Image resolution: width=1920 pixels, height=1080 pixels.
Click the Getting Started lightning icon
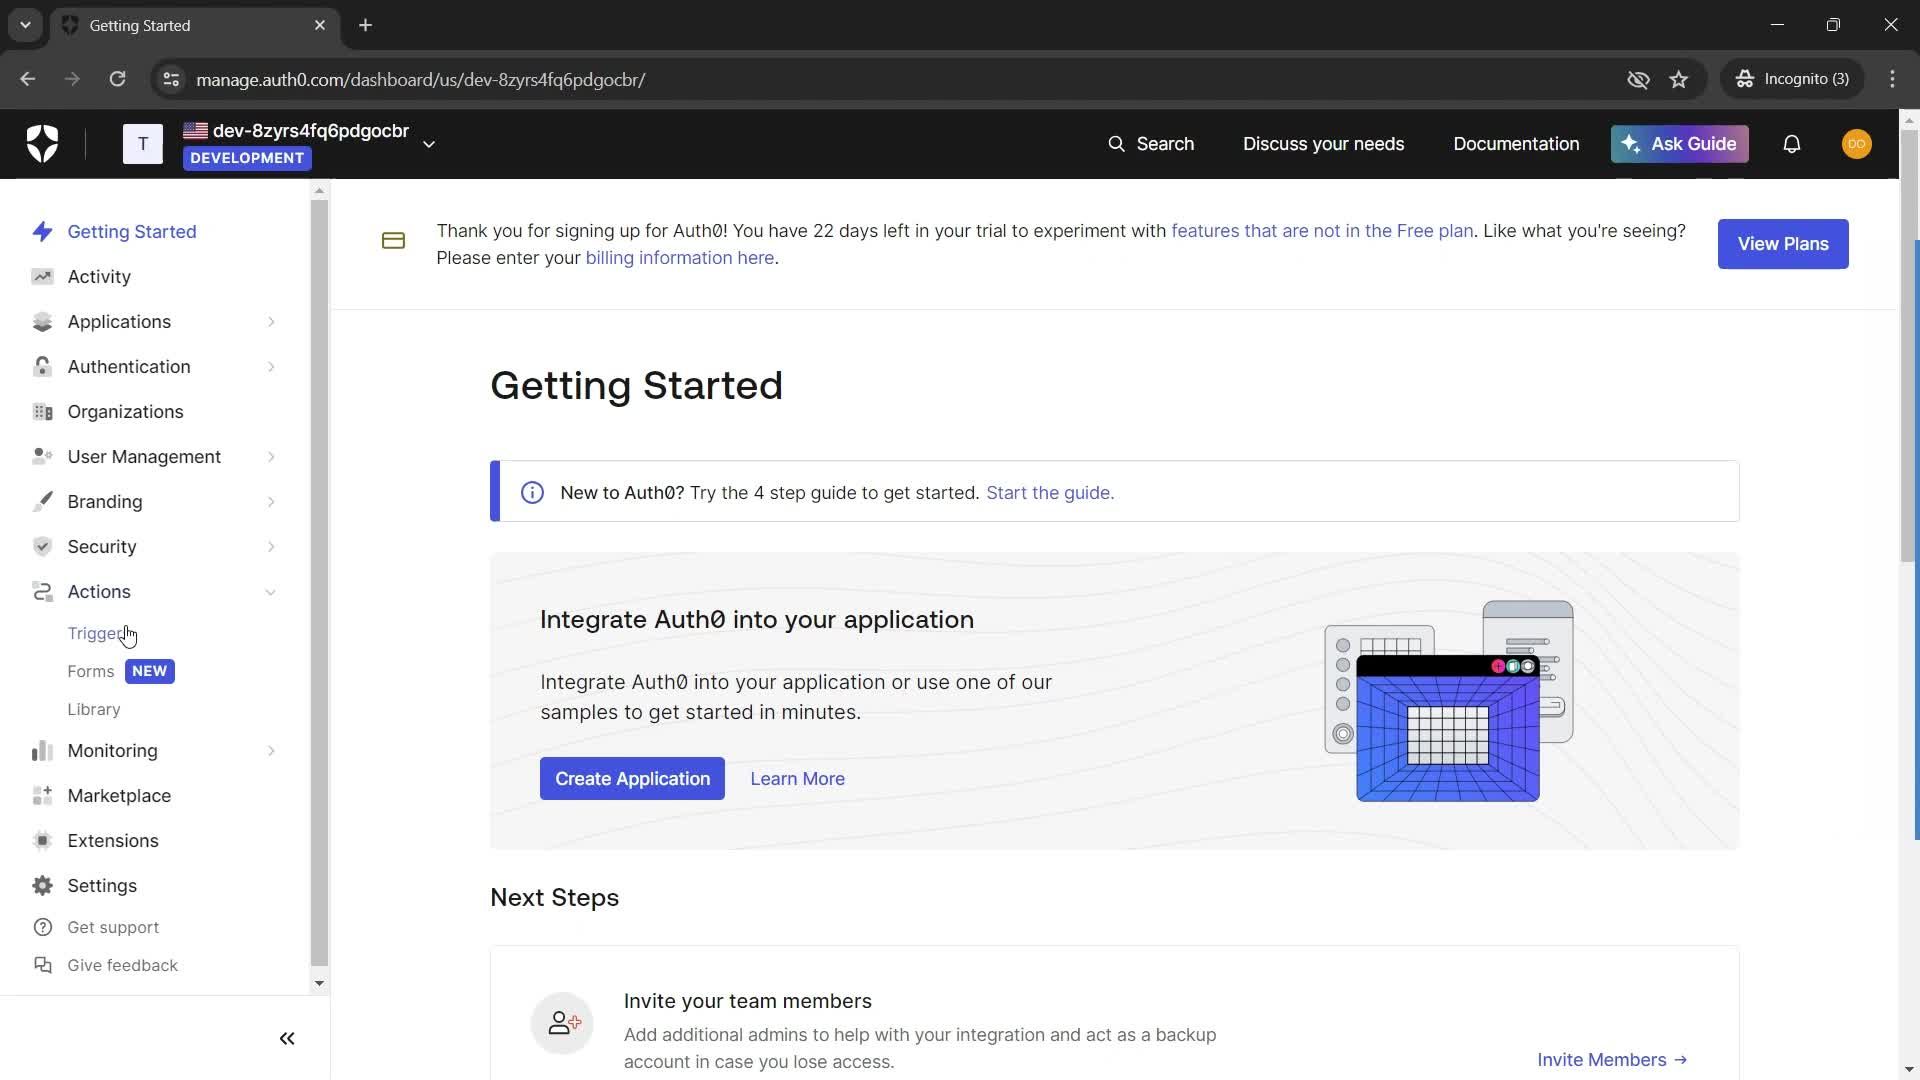point(42,232)
